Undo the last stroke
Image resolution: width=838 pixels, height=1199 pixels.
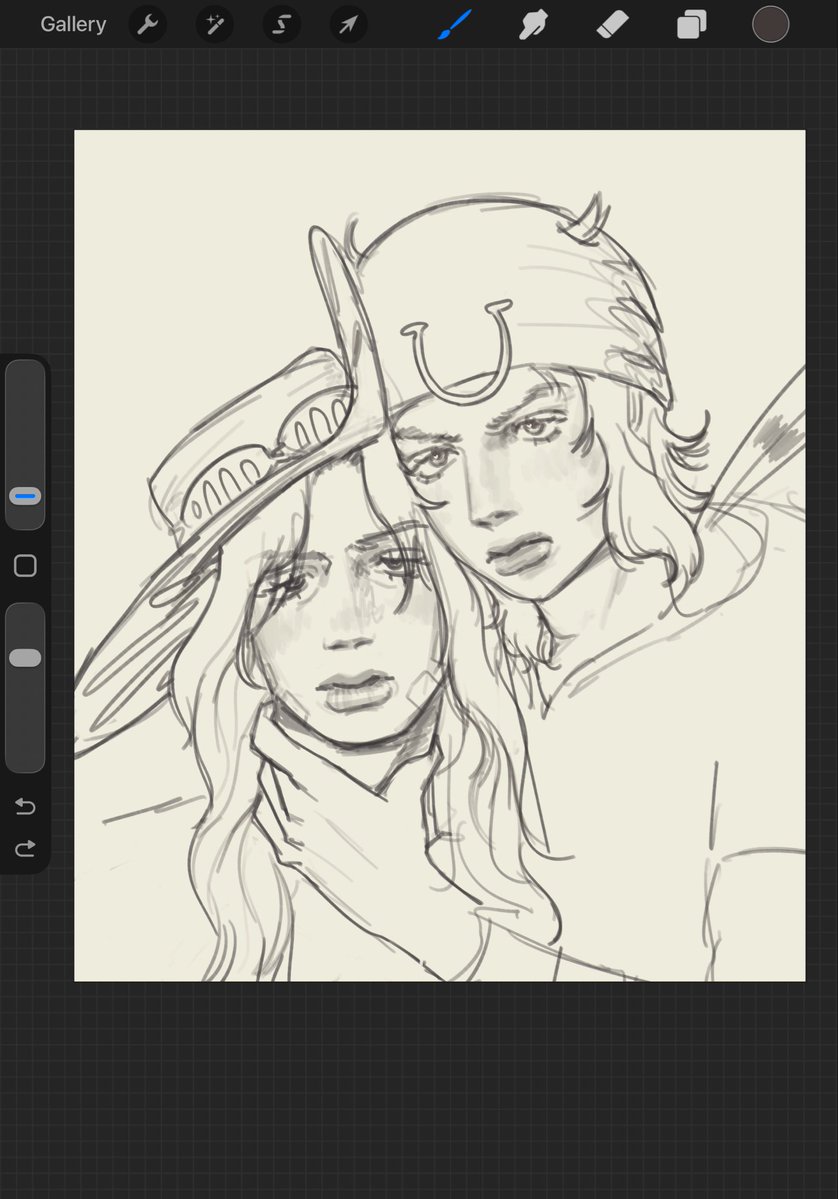[25, 806]
